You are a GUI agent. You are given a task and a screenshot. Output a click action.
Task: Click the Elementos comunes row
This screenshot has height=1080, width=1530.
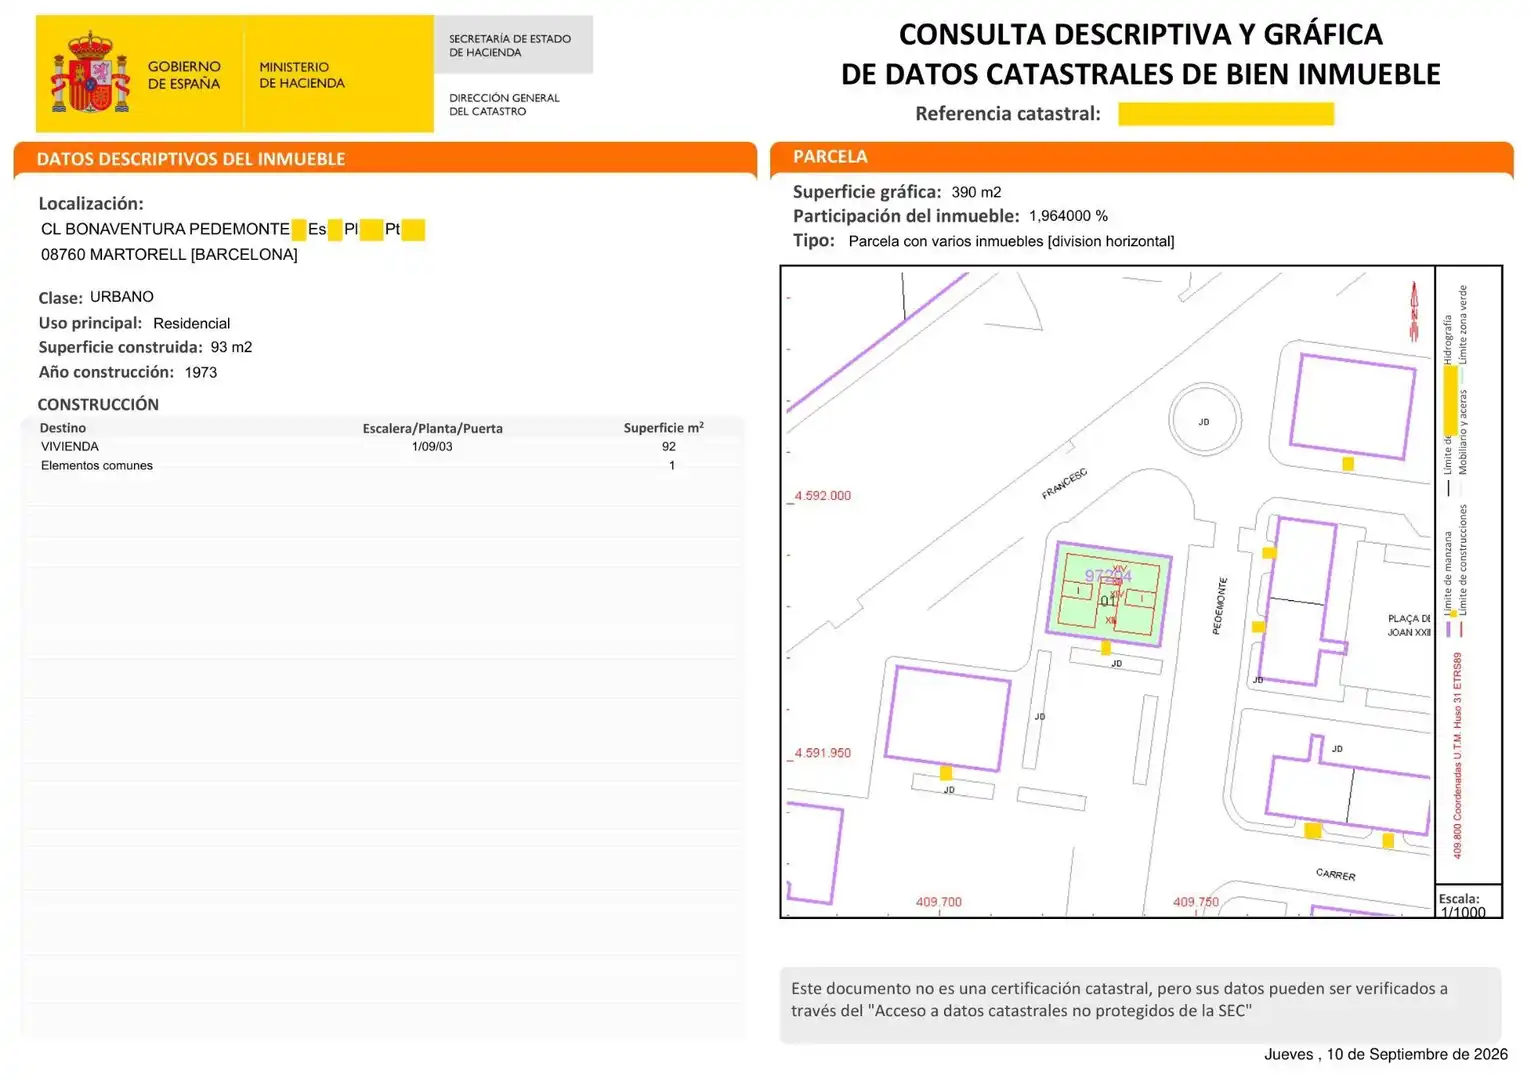[x=382, y=466]
